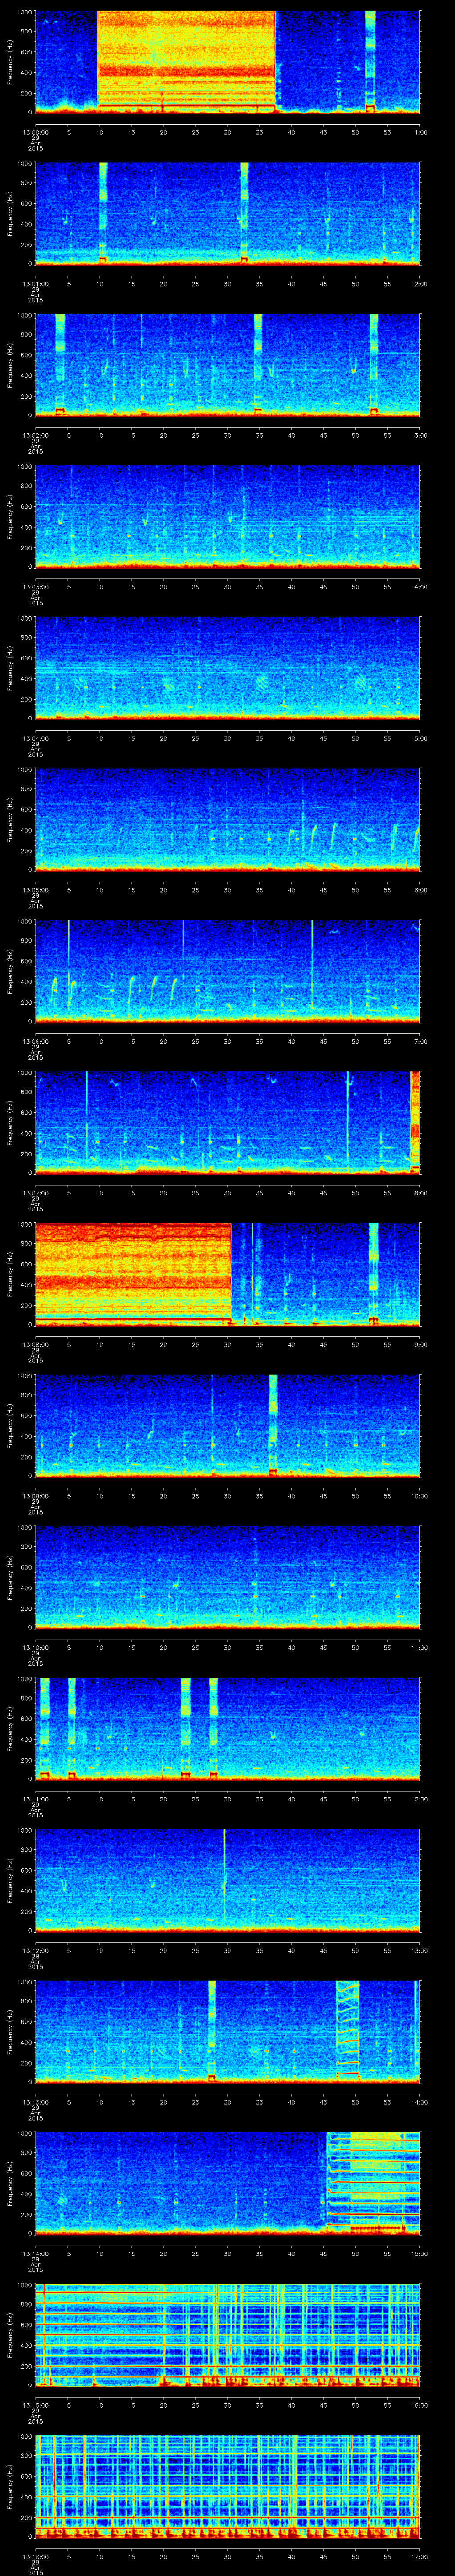Click the 9:00 end-time label

pyautogui.click(x=420, y=1344)
